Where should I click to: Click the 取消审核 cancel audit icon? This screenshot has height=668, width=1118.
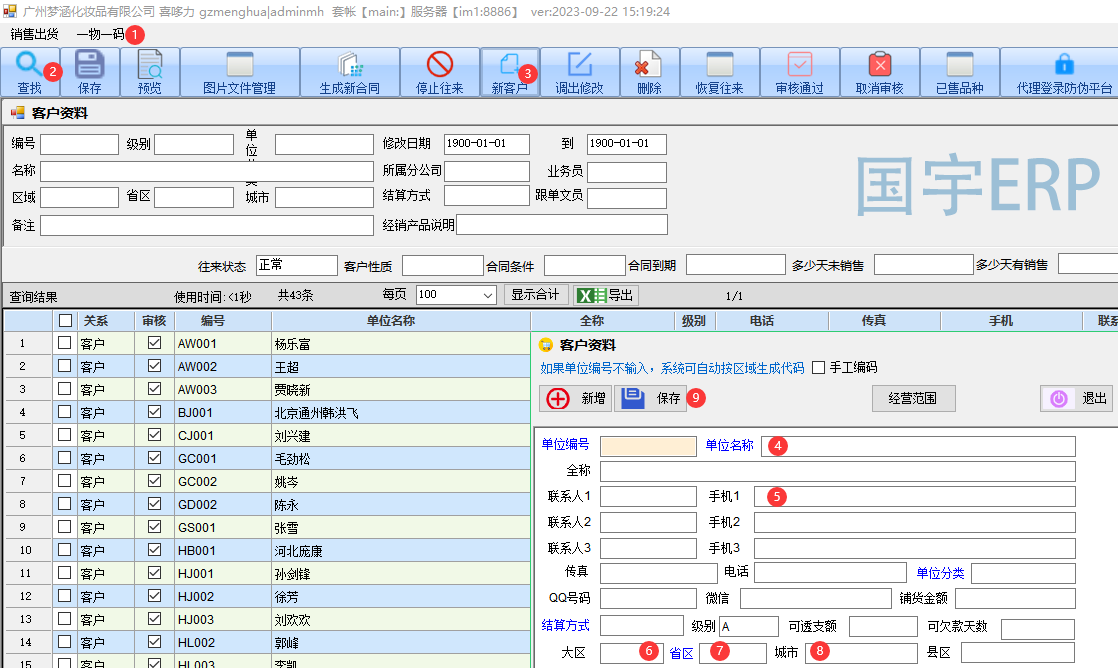(879, 72)
